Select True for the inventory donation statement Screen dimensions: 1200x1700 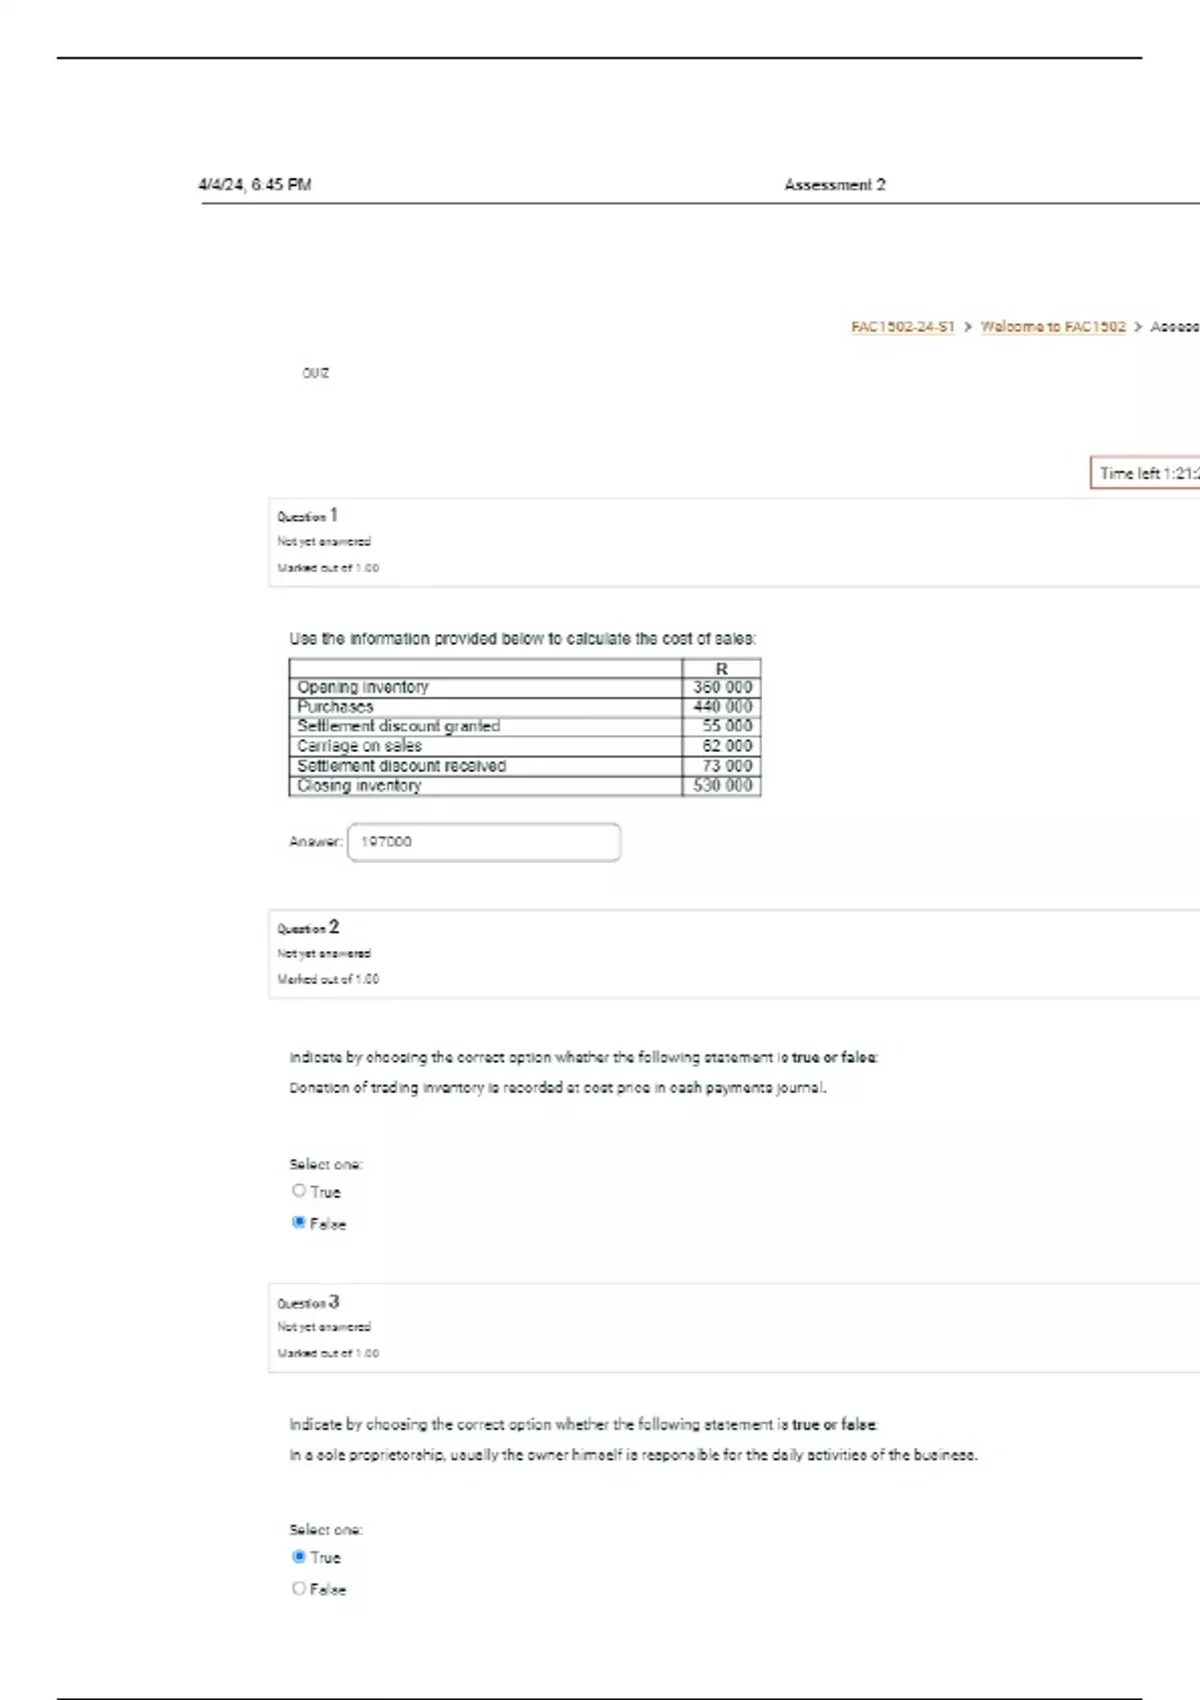pos(299,1191)
